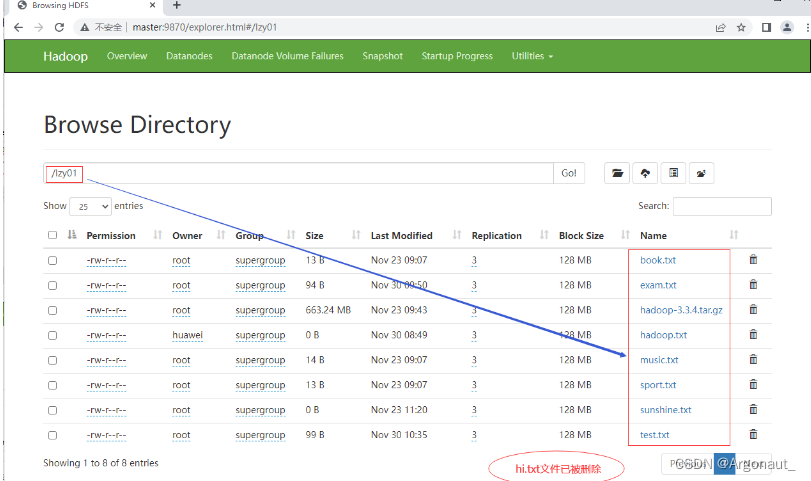The image size is (811, 481).
Task: Delete hadoop-3.3.4.tar.gz with its trash icon
Action: pyautogui.click(x=753, y=309)
